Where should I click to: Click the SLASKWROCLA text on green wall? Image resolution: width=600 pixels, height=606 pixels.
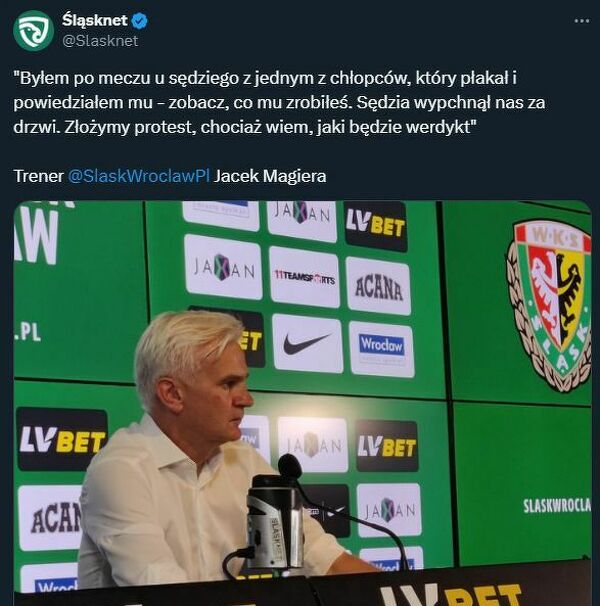pyautogui.click(x=557, y=506)
